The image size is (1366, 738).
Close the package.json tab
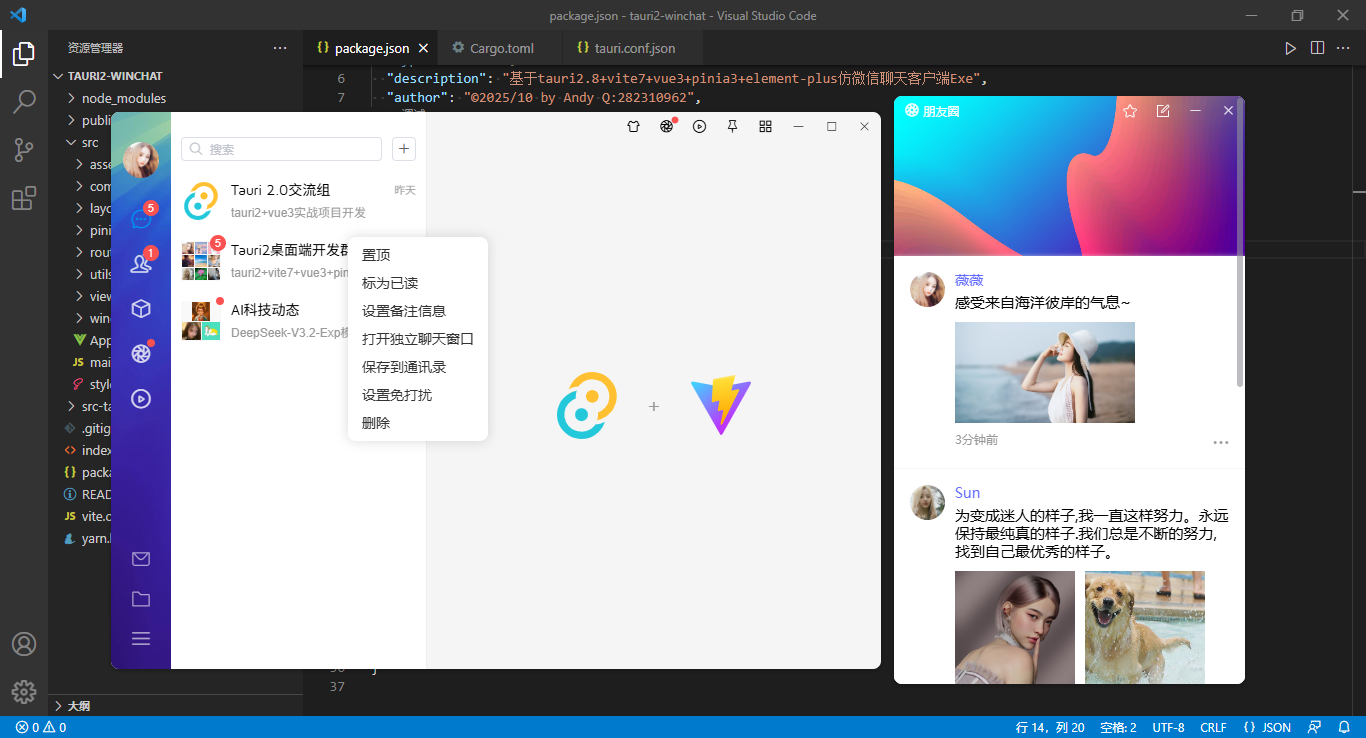[x=424, y=48]
